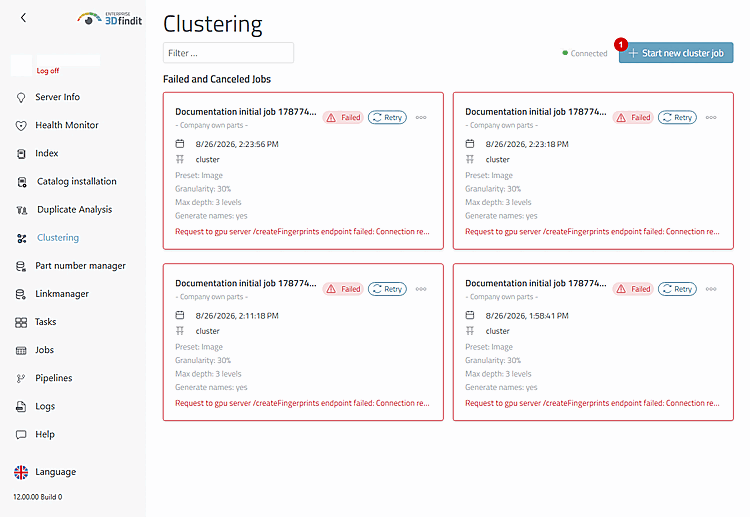Open Server Info page
Screen dimensions: 750x517
(57, 97)
